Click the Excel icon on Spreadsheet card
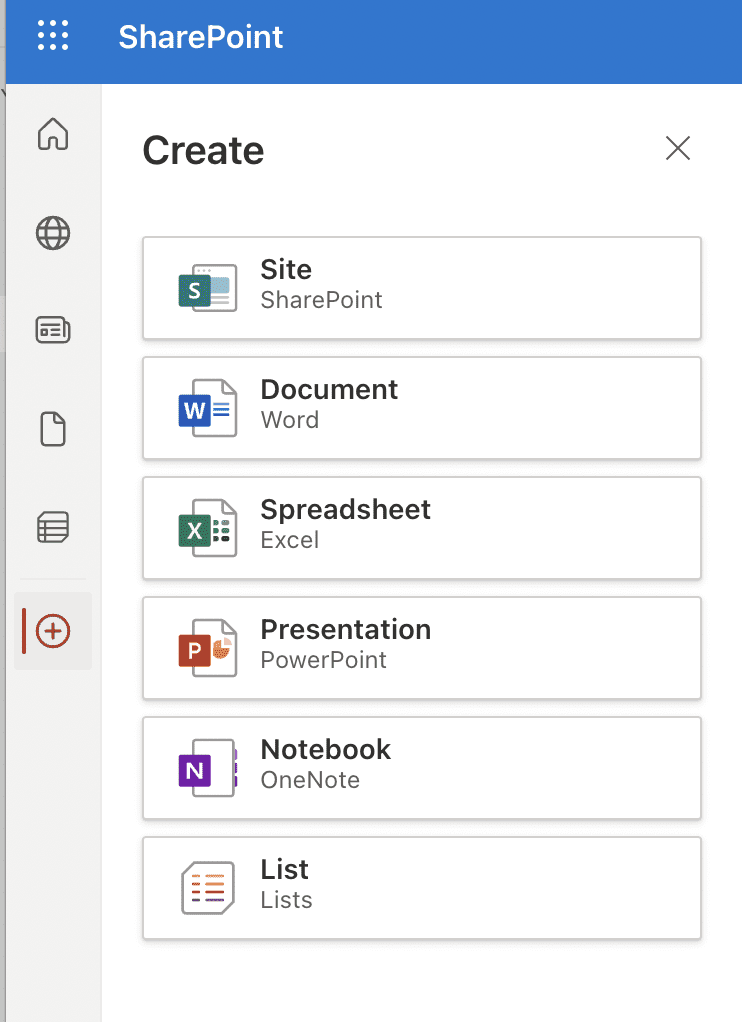 coord(207,528)
